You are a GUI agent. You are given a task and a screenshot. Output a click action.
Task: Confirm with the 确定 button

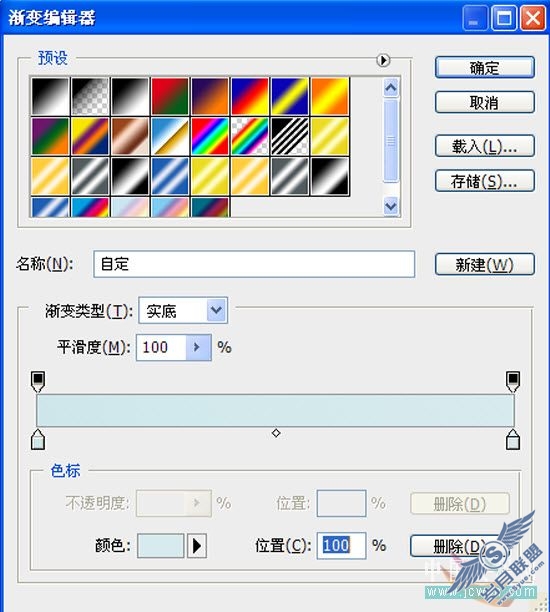coord(484,68)
